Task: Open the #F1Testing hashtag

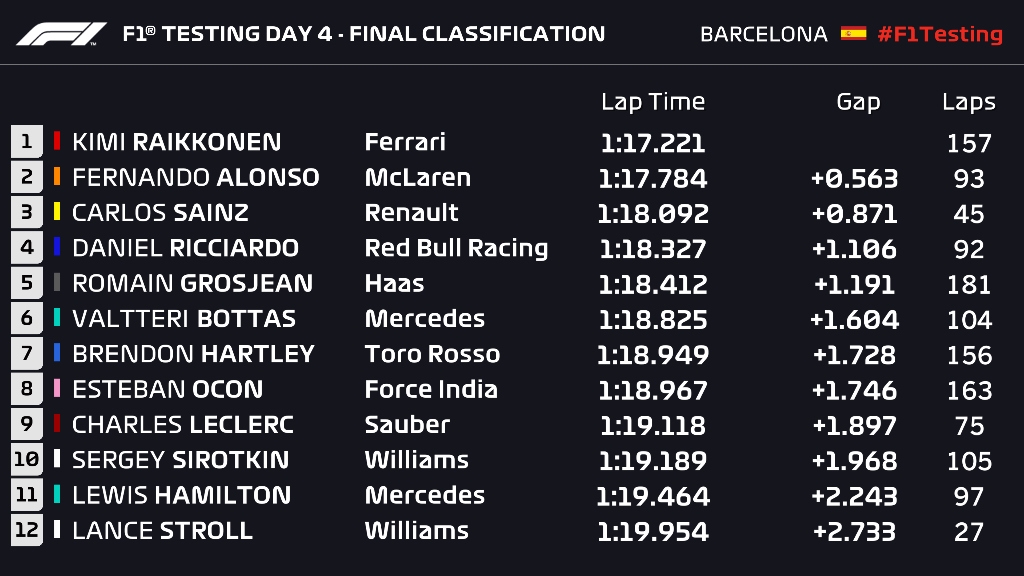Action: 940,34
